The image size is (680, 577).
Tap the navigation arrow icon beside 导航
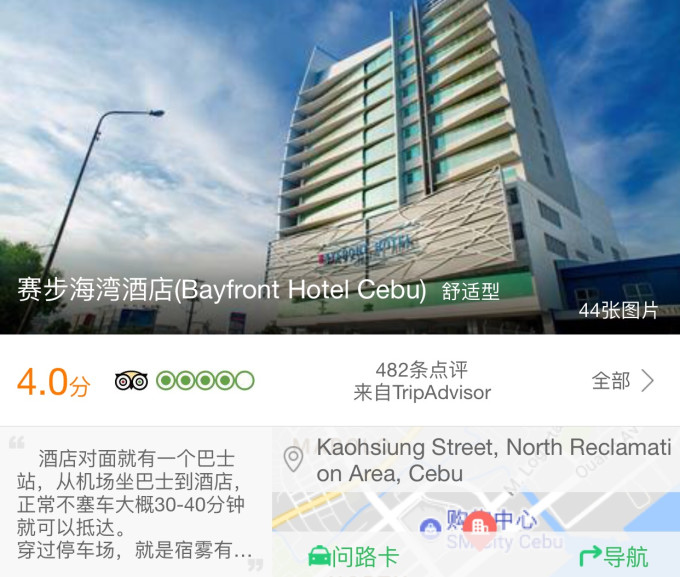click(590, 556)
